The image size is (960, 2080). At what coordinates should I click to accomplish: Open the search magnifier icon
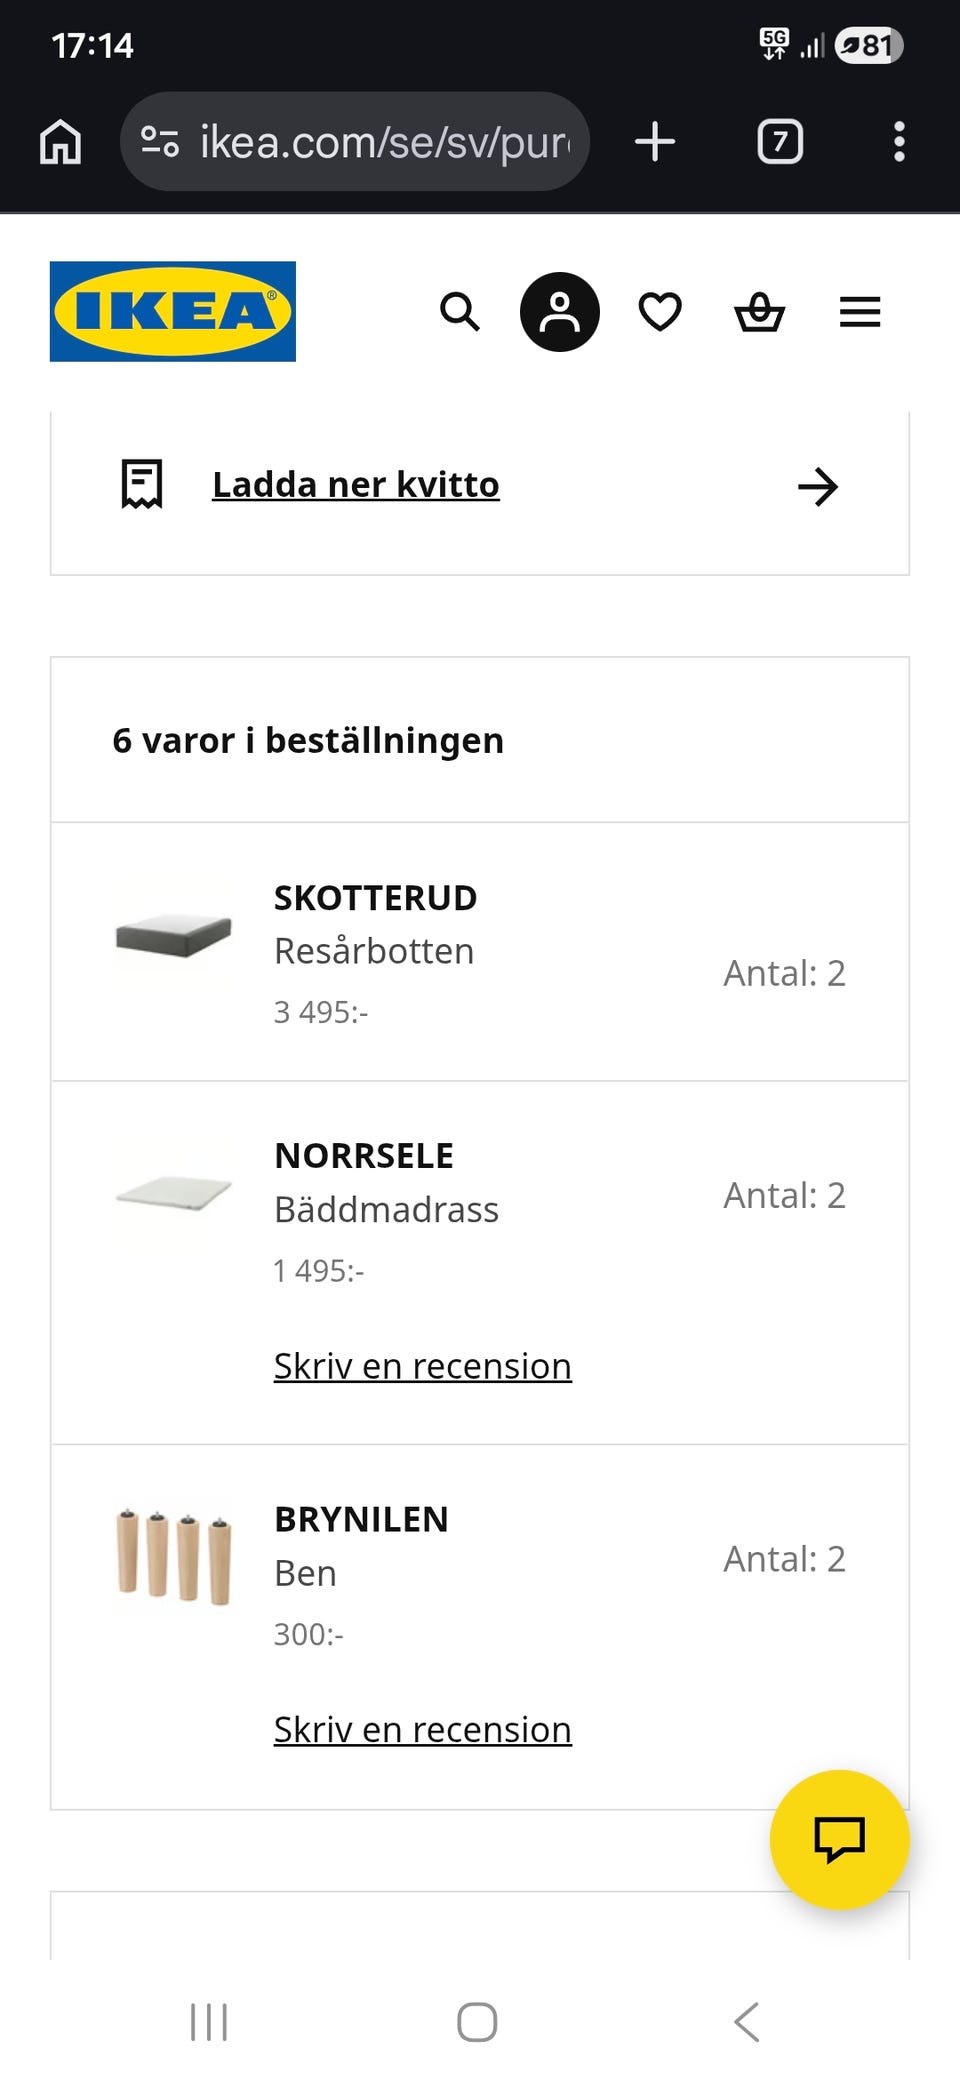(460, 312)
